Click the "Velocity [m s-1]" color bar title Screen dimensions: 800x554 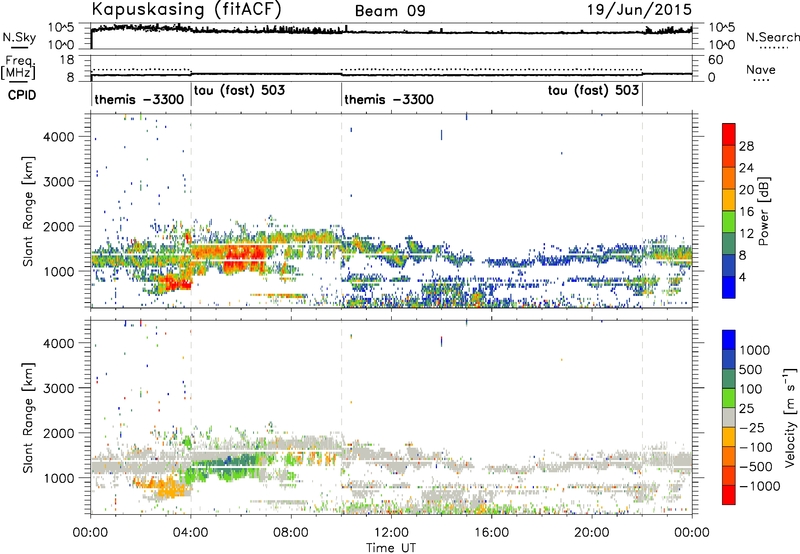[790, 417]
